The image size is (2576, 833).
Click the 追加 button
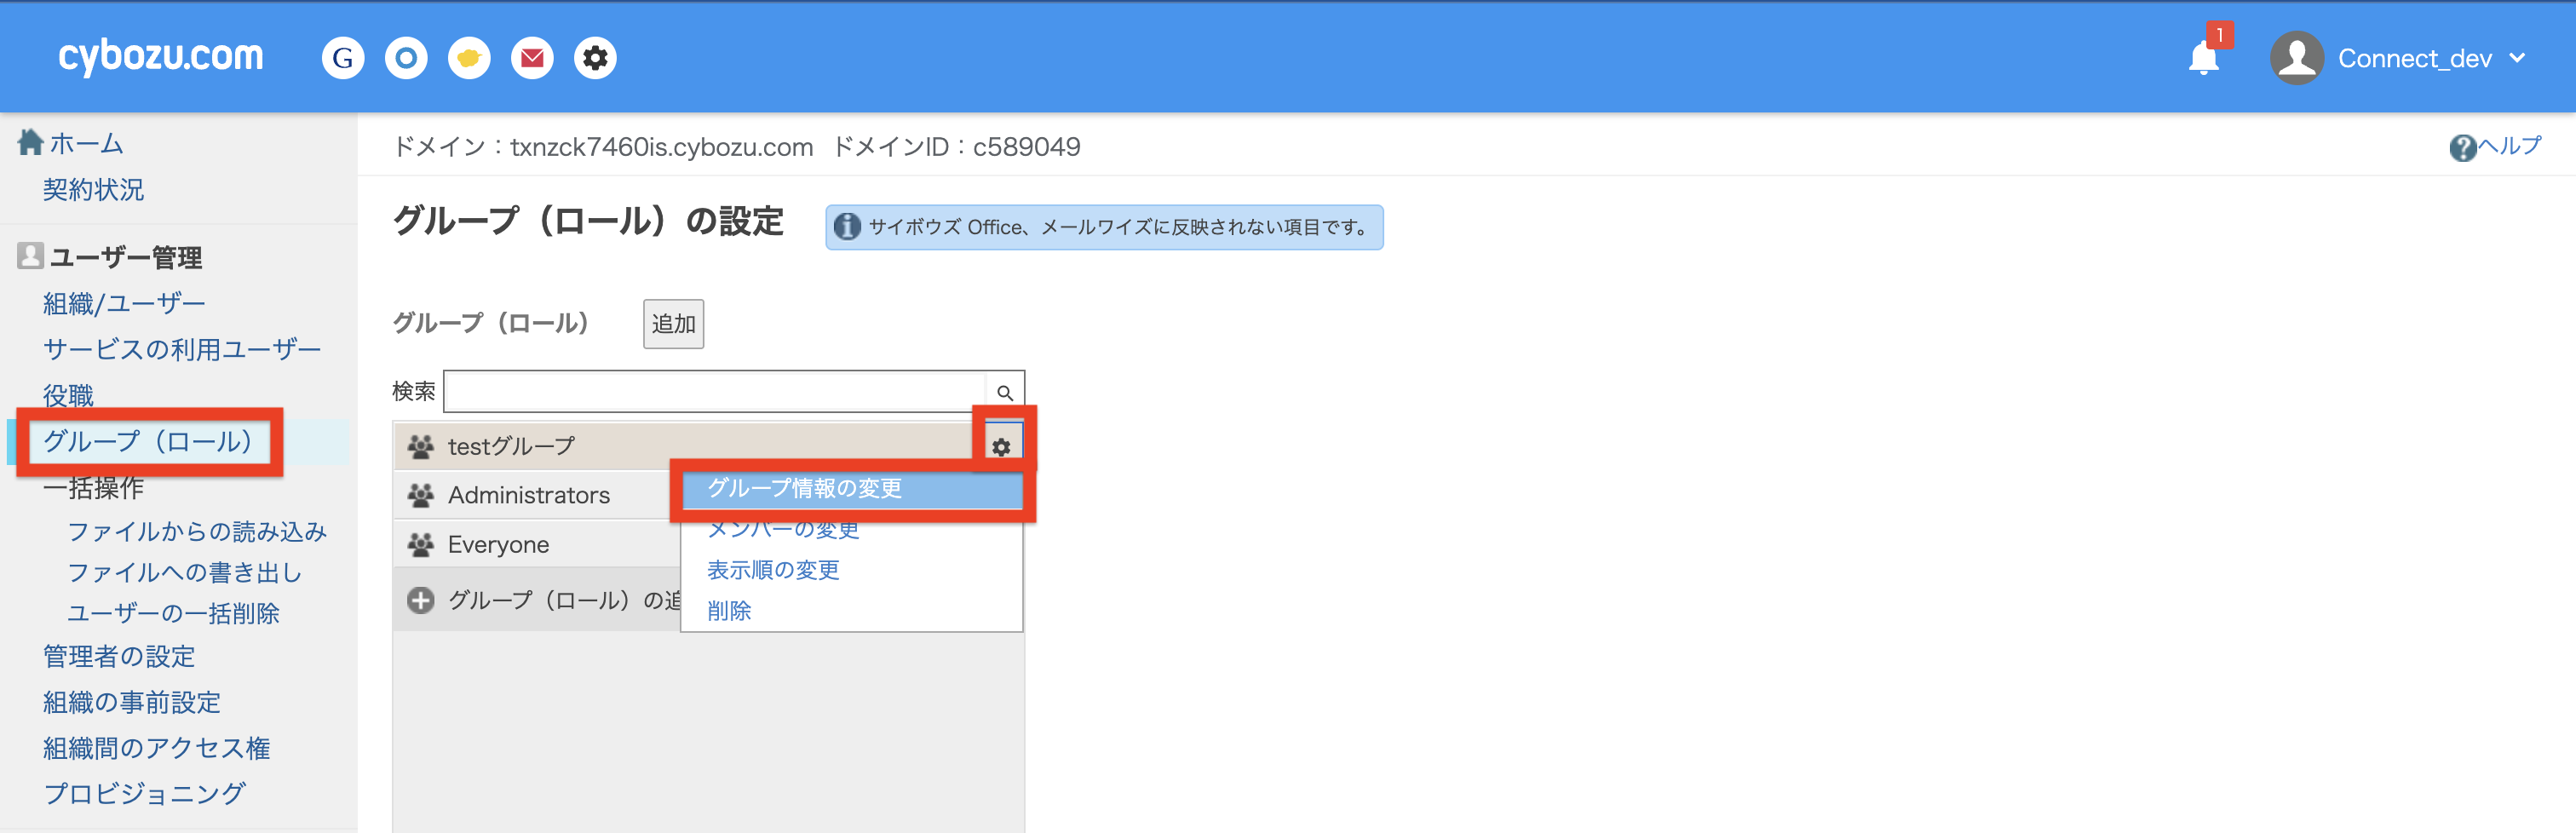coord(673,324)
